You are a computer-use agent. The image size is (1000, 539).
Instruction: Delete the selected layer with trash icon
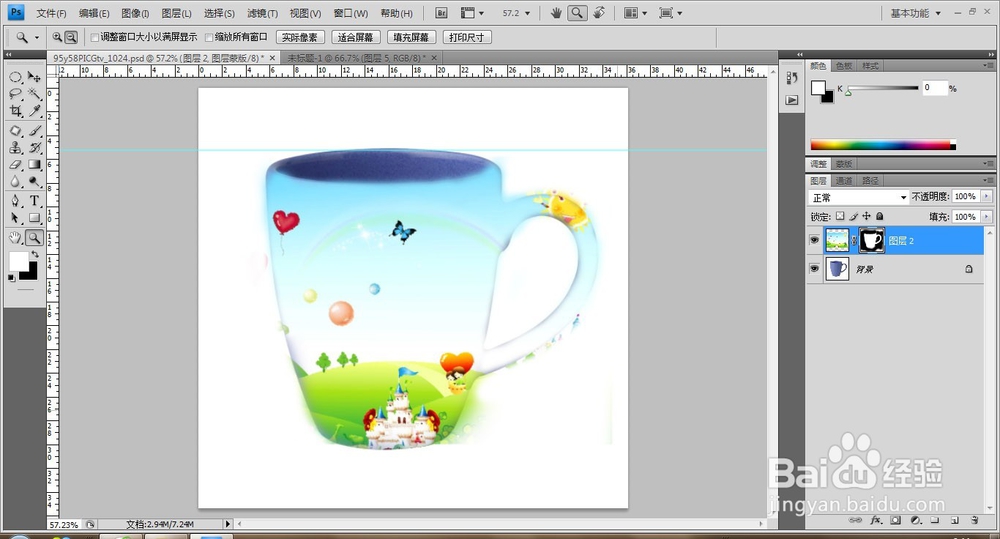[x=974, y=521]
